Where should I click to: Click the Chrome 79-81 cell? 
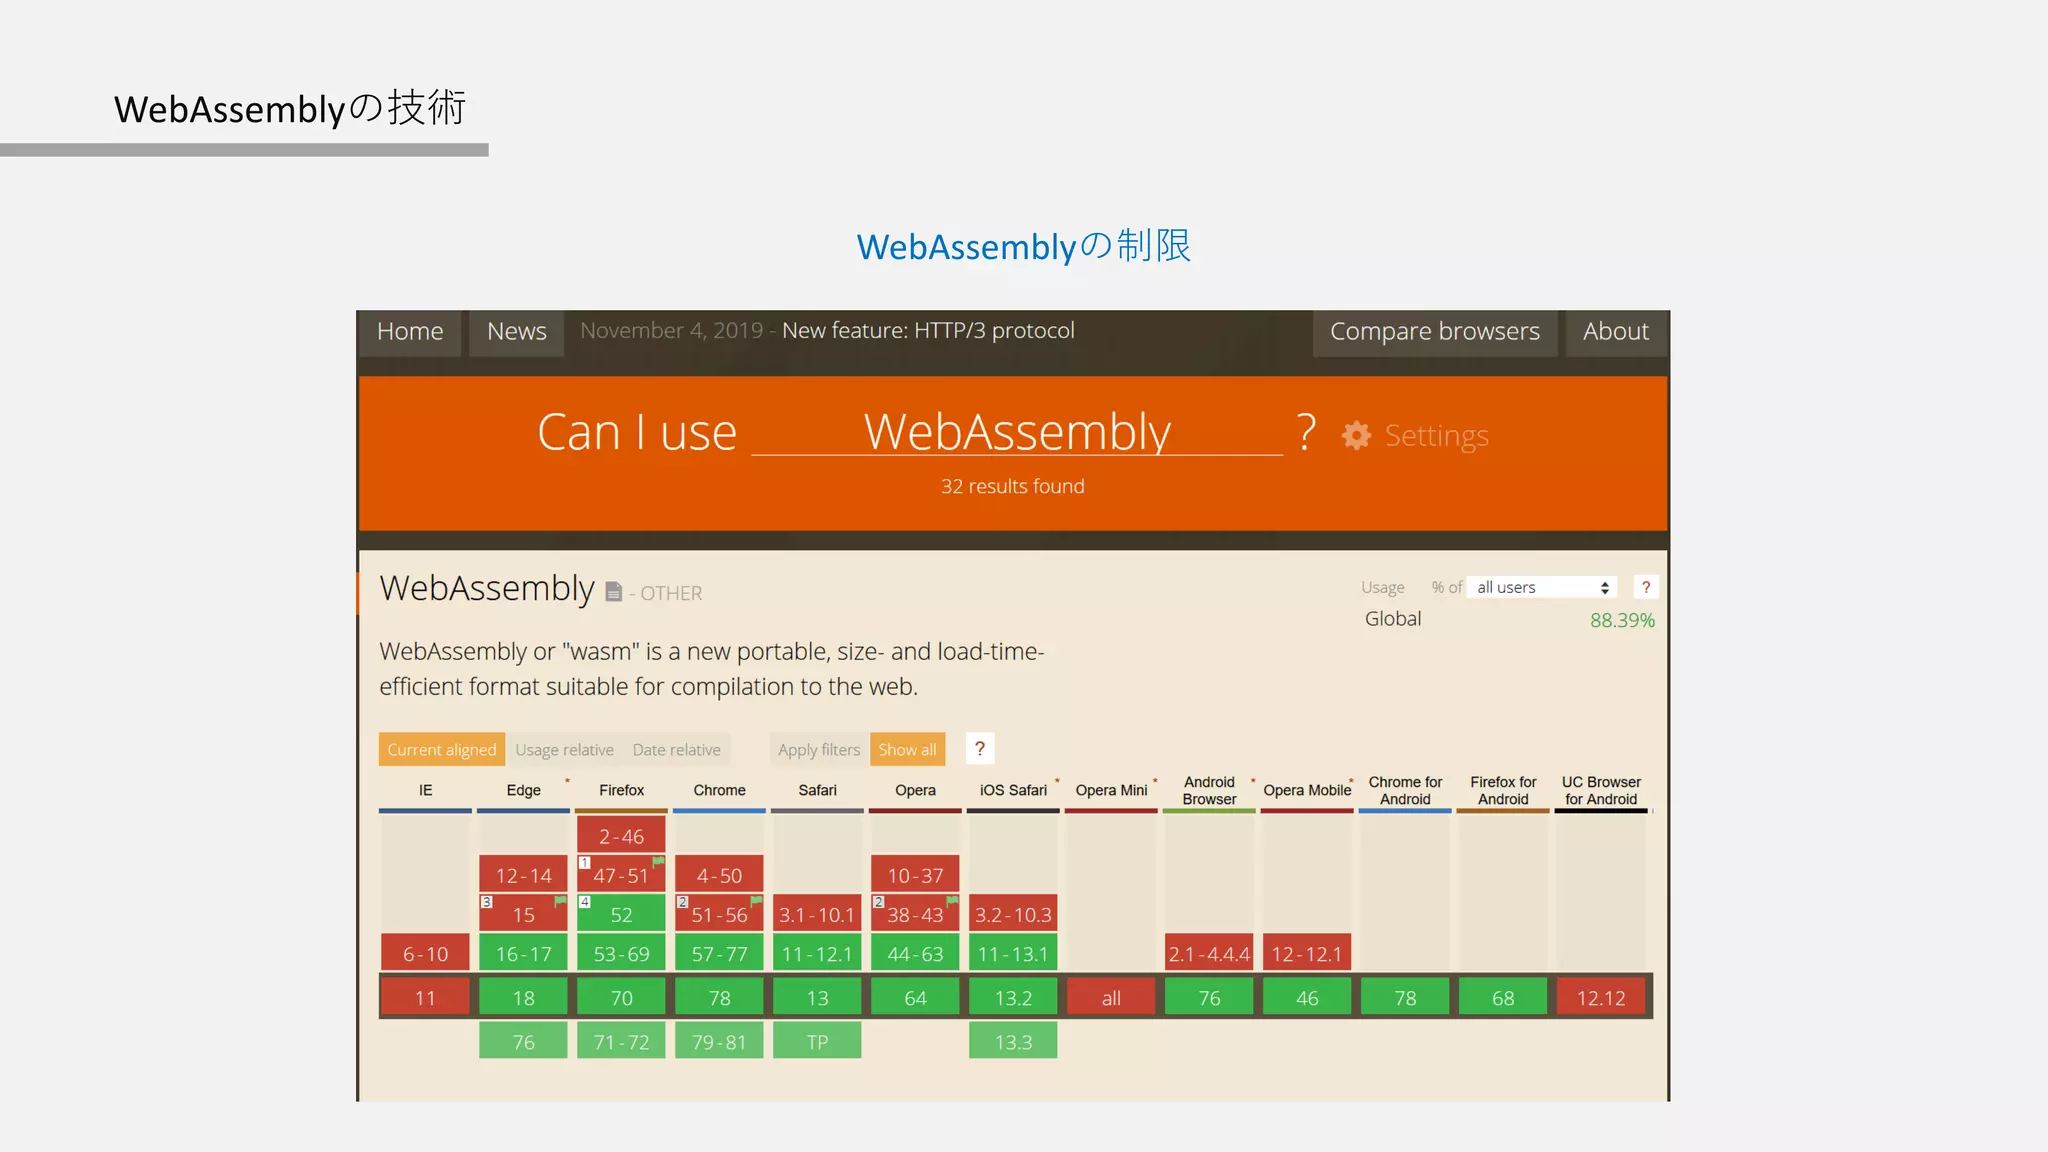click(x=719, y=1041)
